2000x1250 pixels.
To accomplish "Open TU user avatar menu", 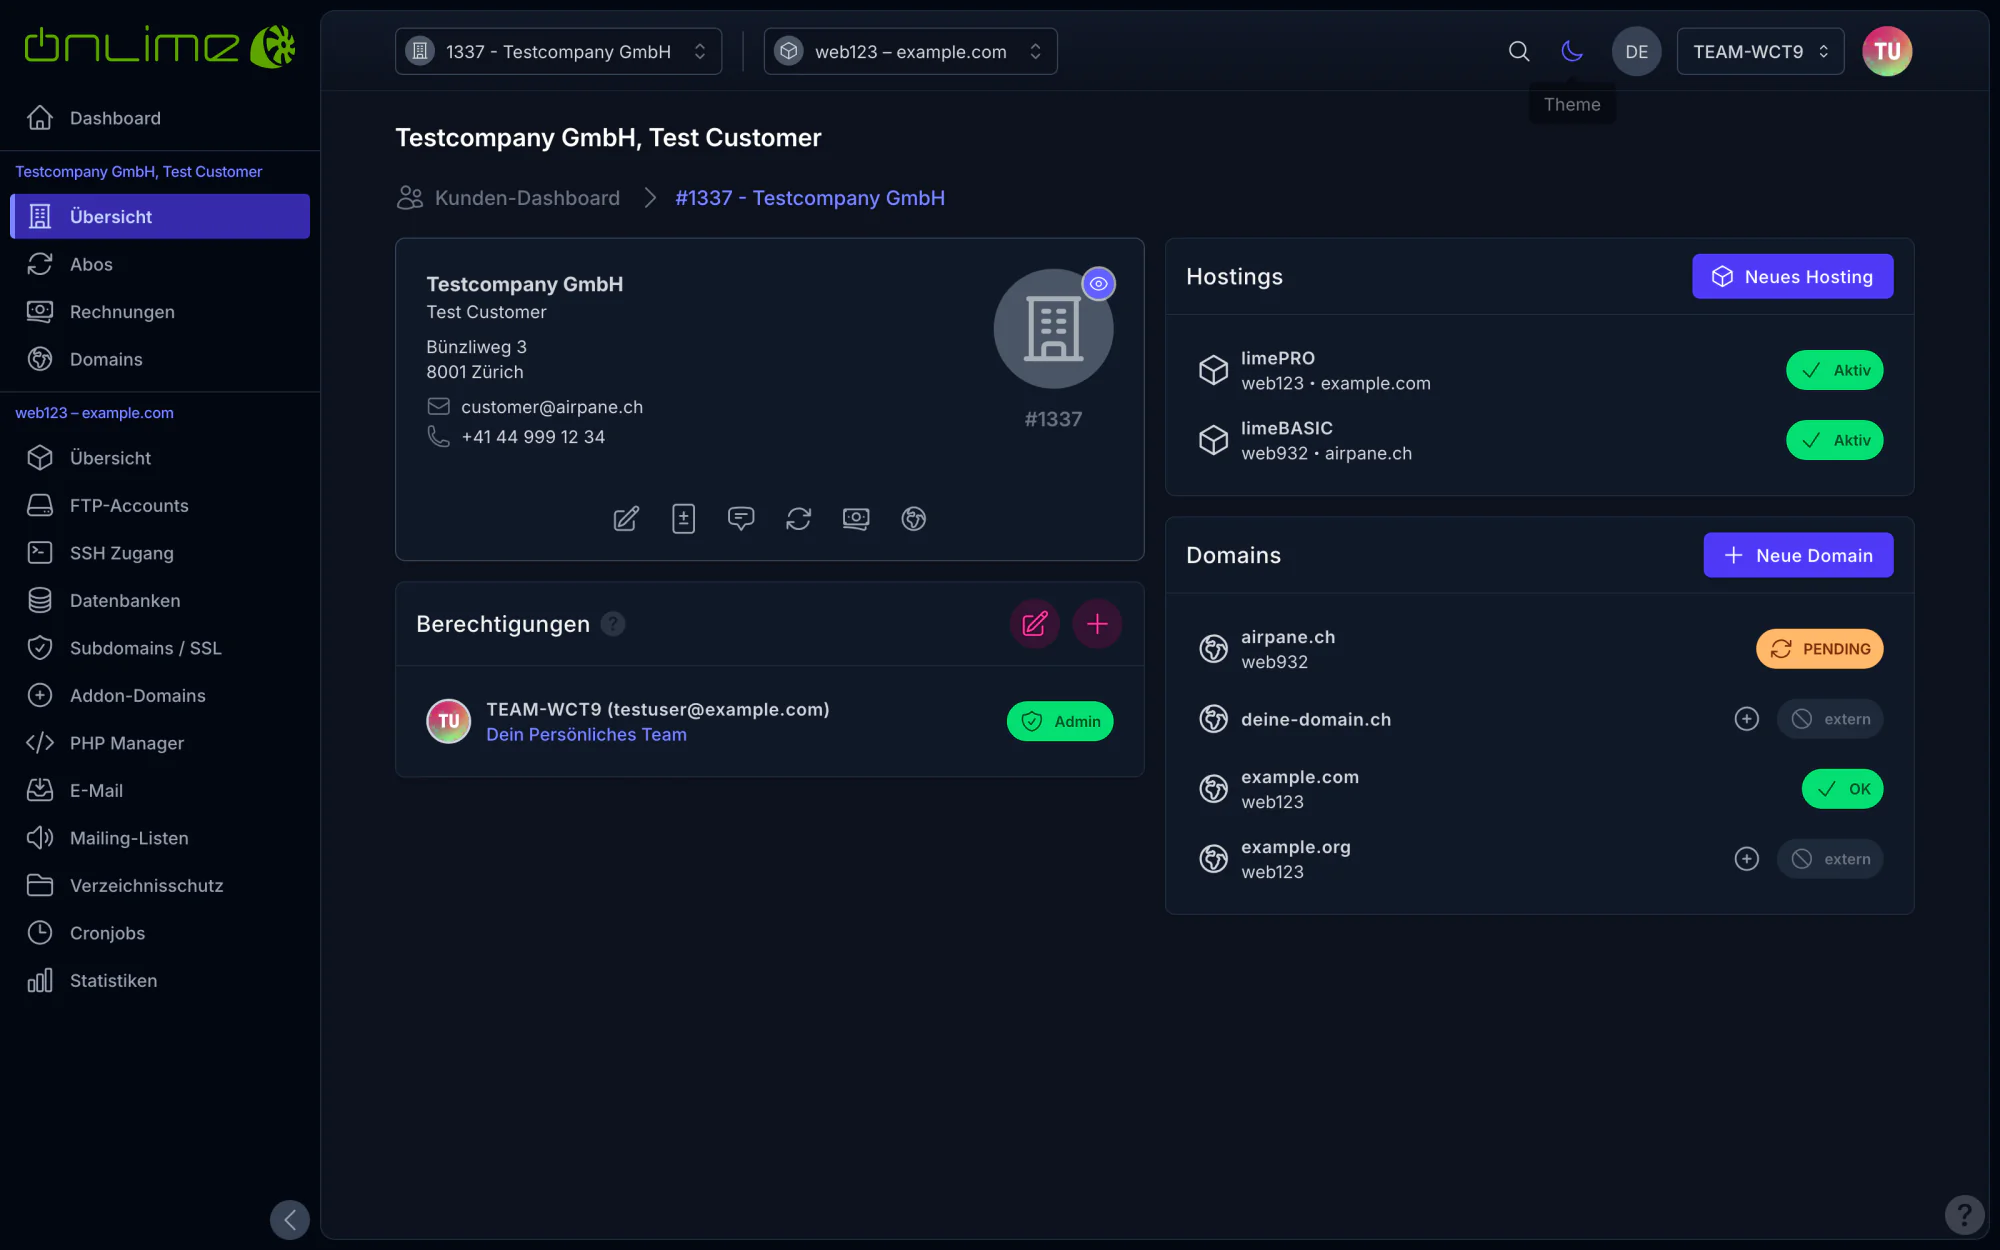I will (1887, 51).
